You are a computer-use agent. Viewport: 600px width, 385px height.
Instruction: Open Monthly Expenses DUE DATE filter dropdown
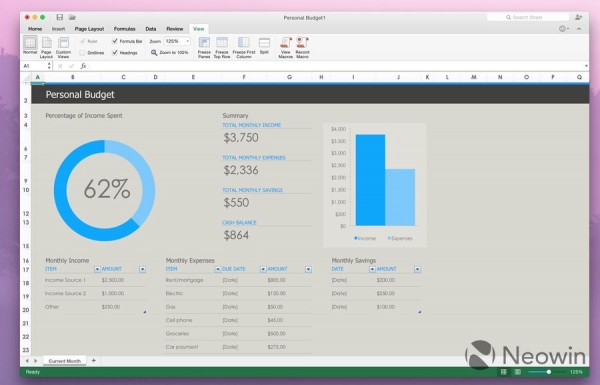point(263,269)
